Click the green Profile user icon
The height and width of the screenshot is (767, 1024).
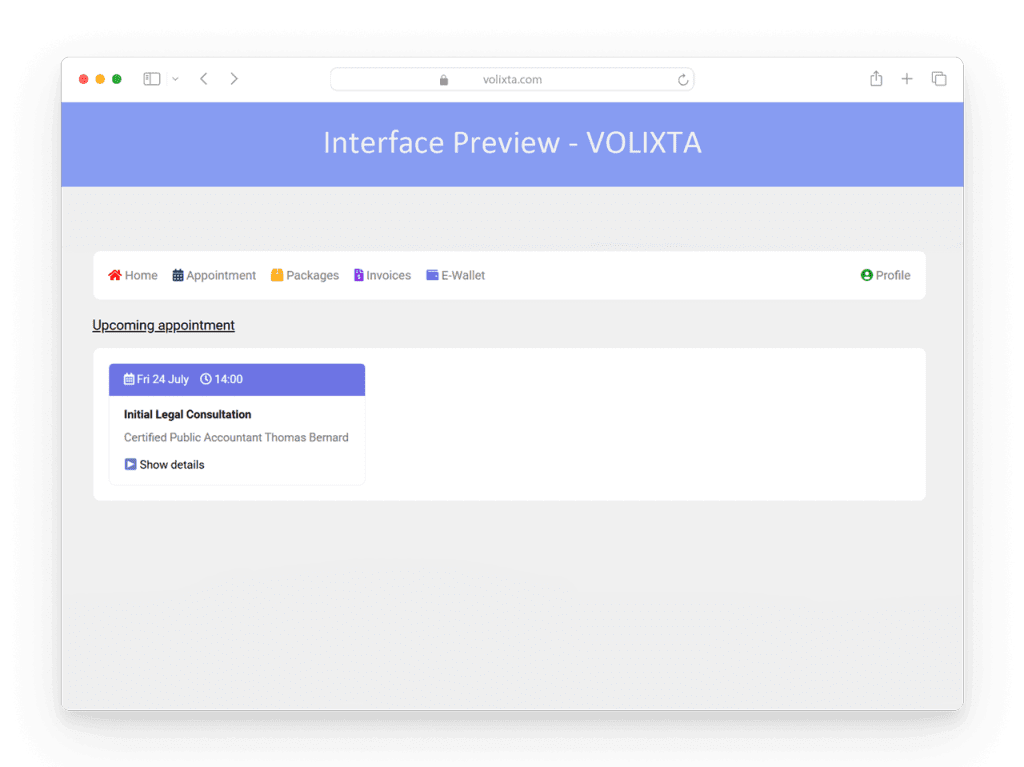click(867, 275)
